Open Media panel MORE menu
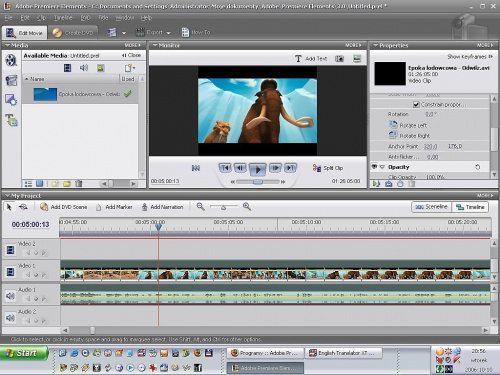This screenshot has height=375, width=500. [133, 45]
